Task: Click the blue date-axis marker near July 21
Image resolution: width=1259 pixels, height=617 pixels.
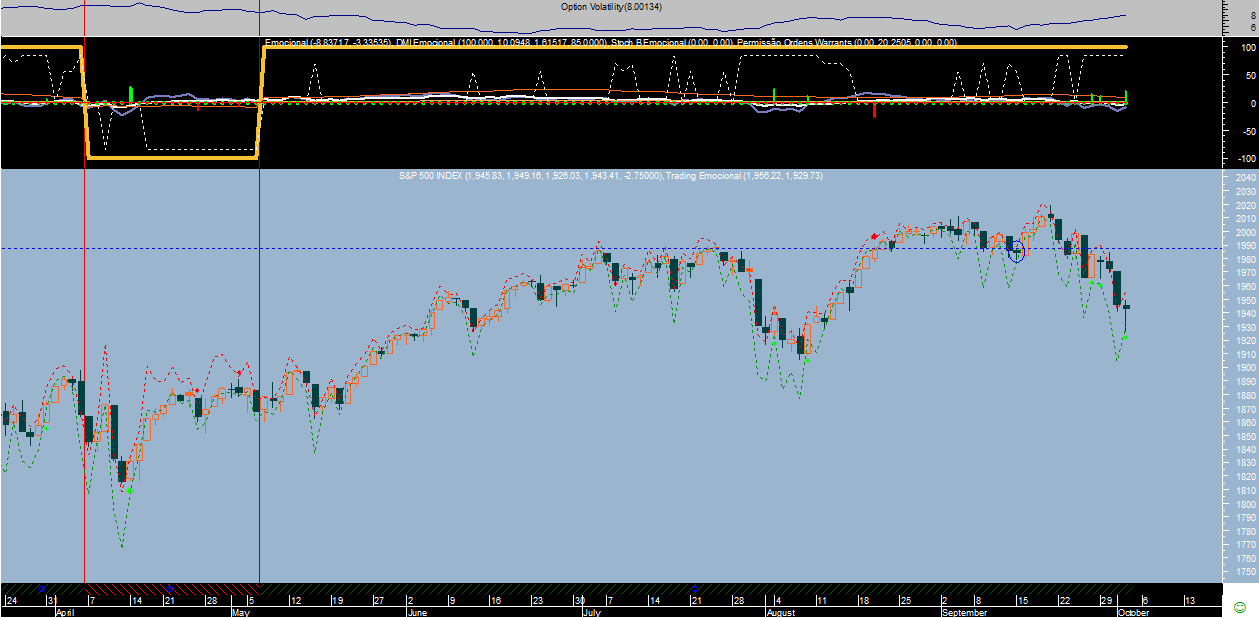Action: click(695, 587)
